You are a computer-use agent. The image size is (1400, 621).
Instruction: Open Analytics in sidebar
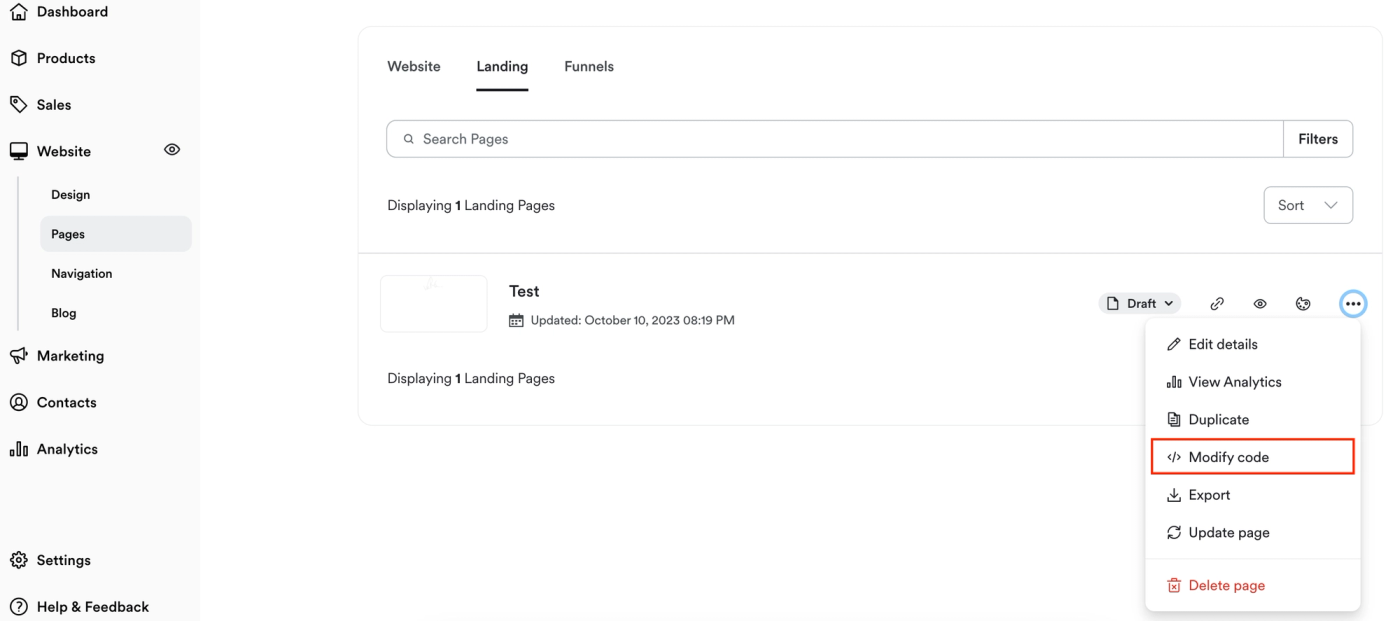(x=67, y=449)
